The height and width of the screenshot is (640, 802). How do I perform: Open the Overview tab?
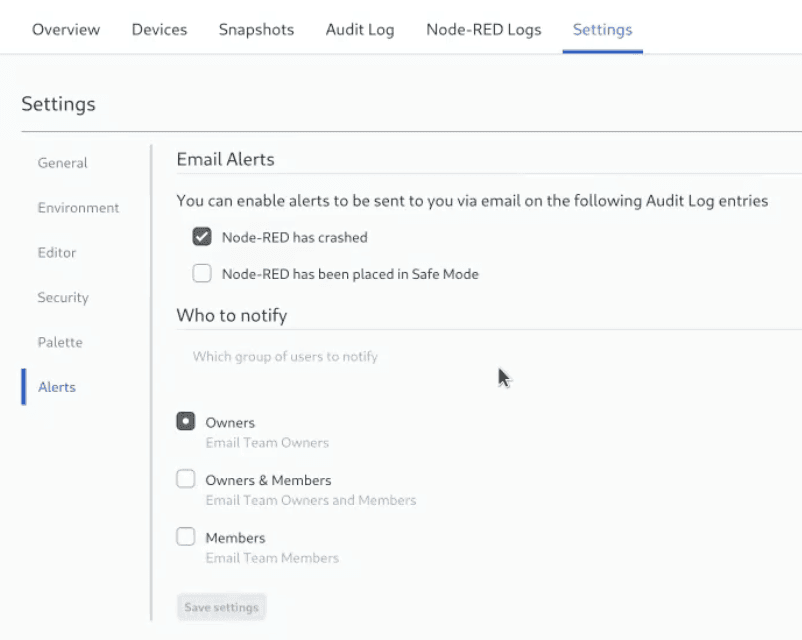coord(66,29)
